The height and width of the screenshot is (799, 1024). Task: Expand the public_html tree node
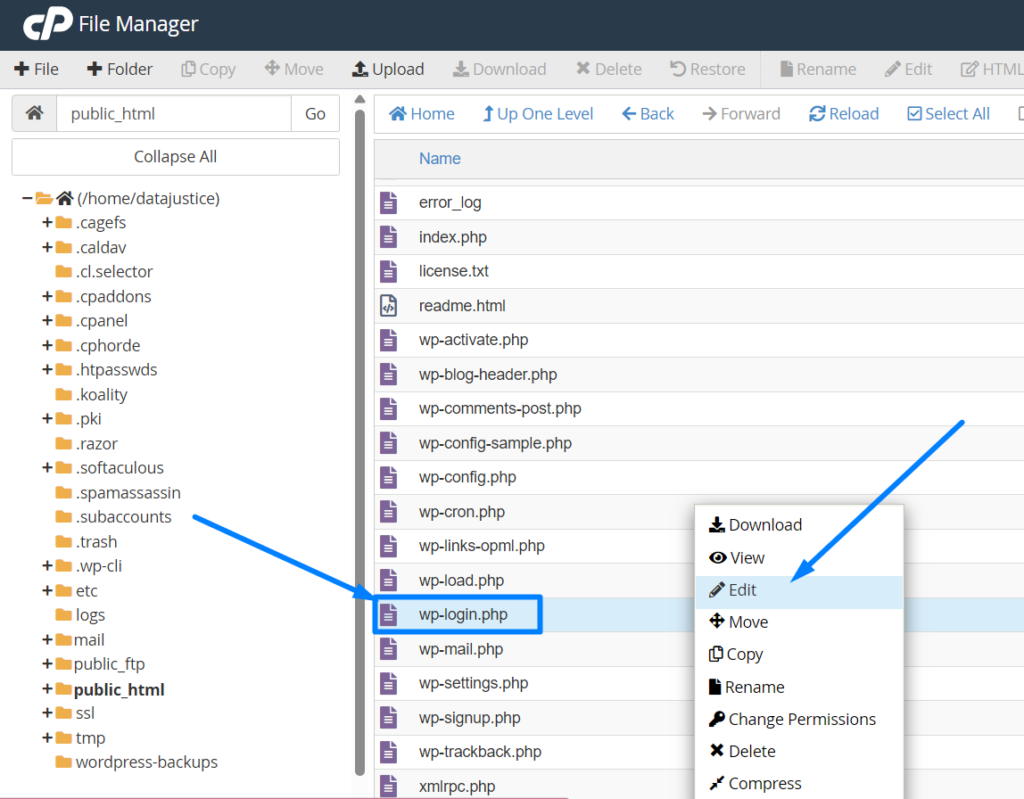tap(47, 689)
